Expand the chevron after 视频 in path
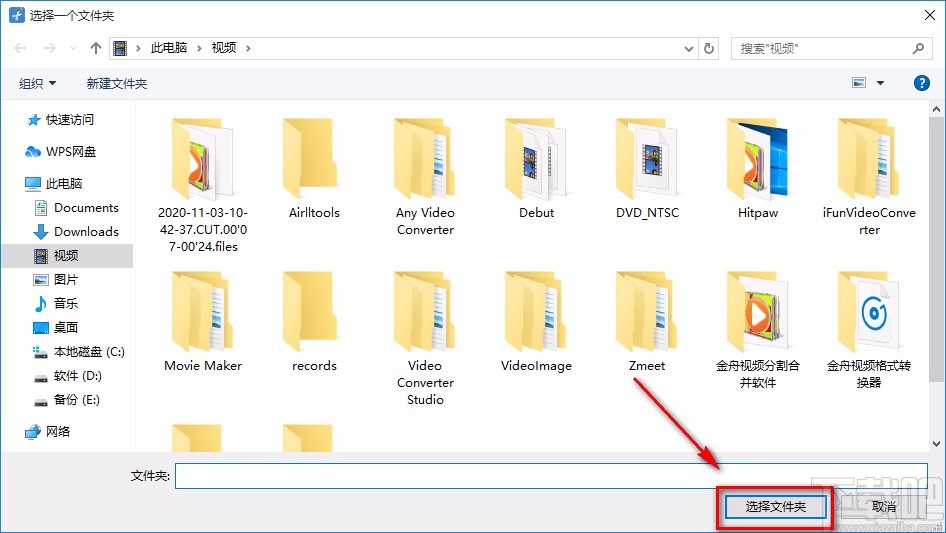The height and width of the screenshot is (533, 946). [248, 48]
